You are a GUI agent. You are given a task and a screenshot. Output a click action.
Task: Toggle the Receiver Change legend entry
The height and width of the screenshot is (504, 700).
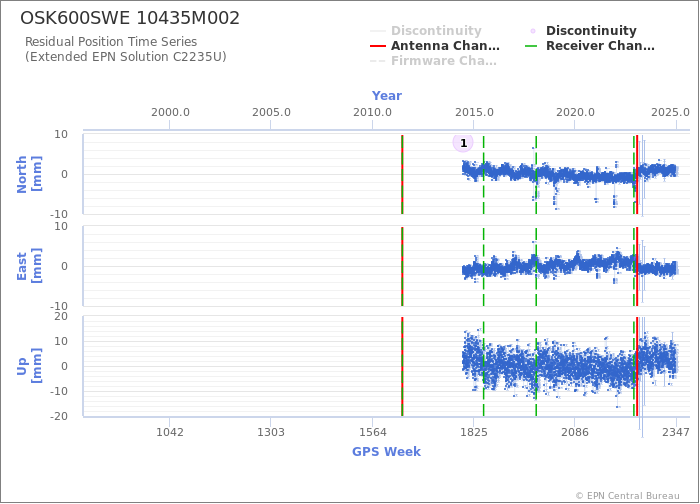tap(590, 46)
